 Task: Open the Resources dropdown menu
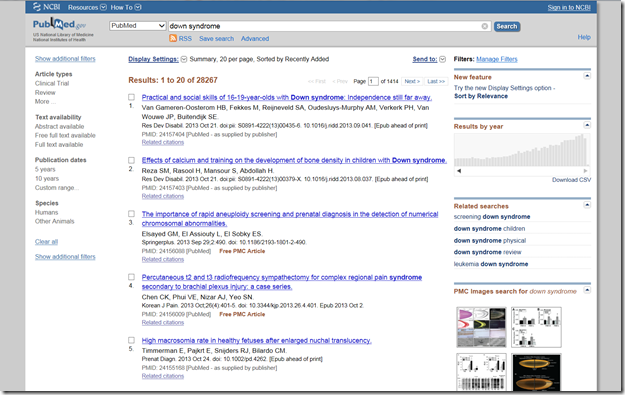[x=87, y=7]
